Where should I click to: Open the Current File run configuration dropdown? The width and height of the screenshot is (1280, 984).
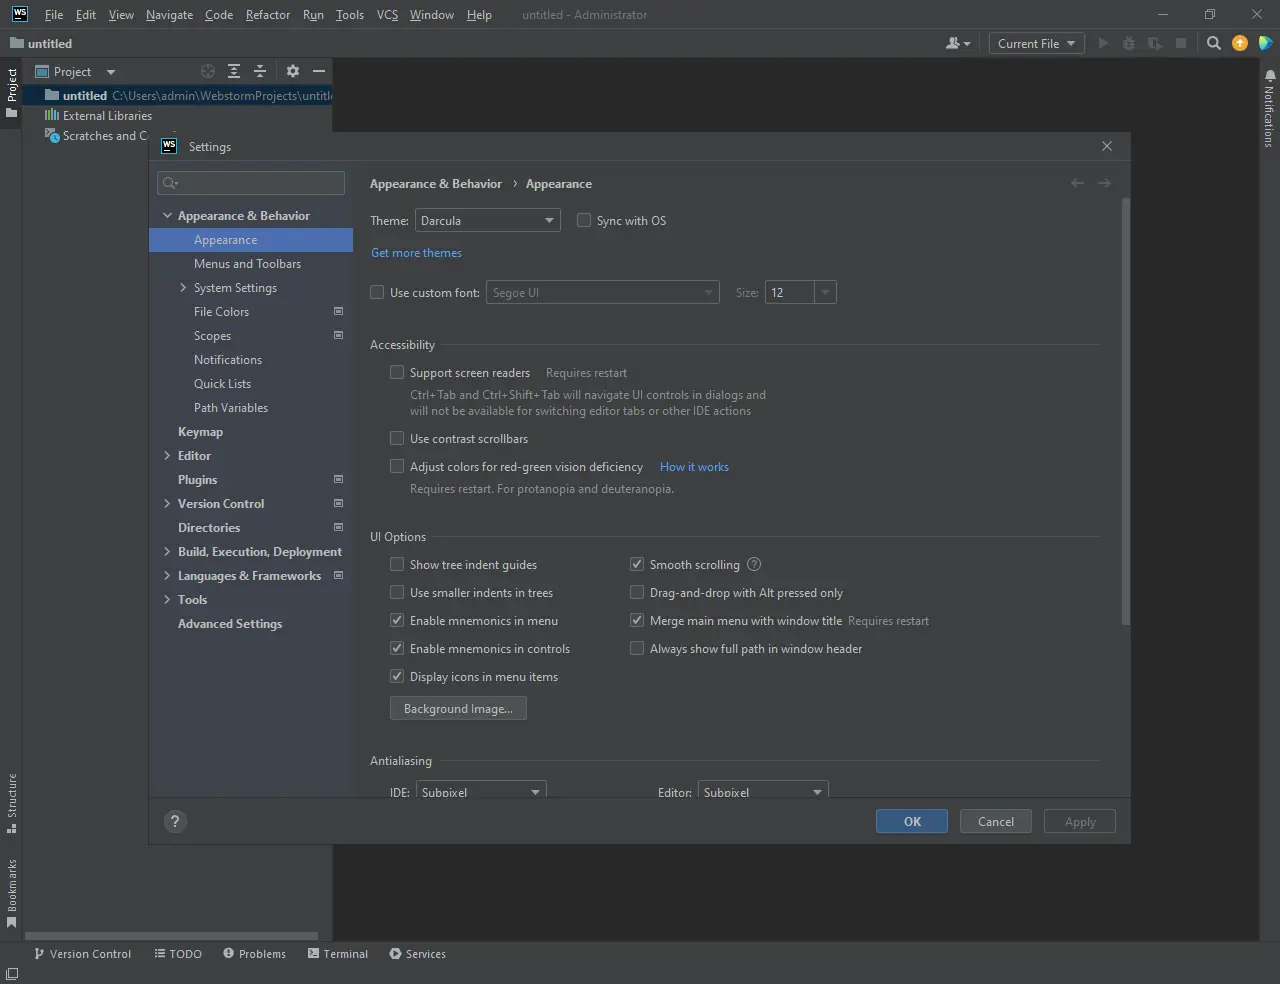[x=1036, y=43]
